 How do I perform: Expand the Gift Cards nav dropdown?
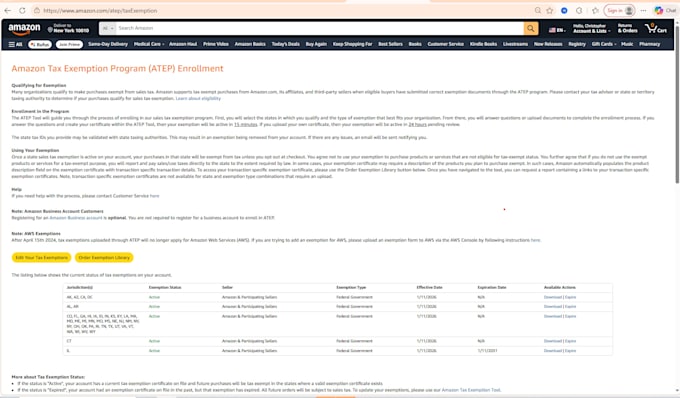(x=604, y=44)
